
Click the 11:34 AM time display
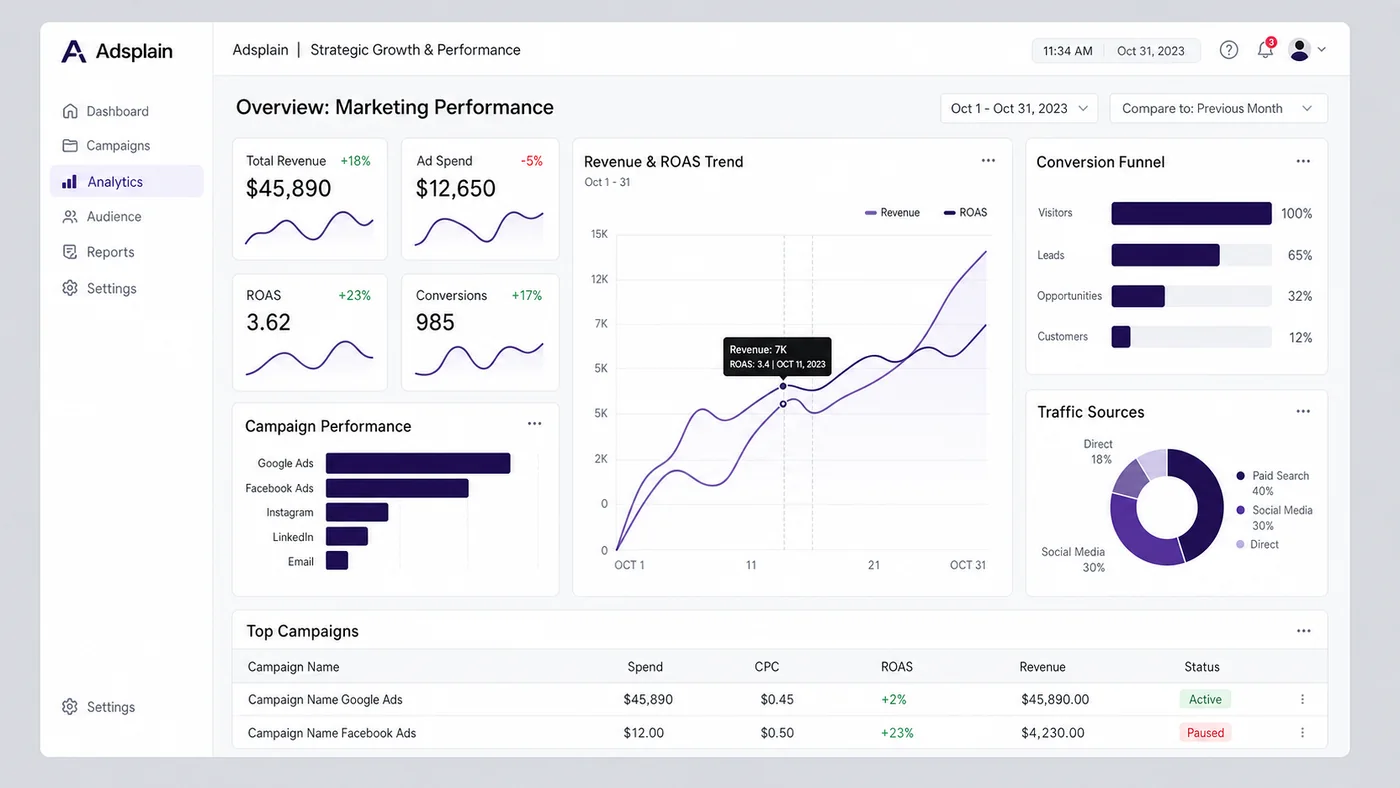point(1067,51)
